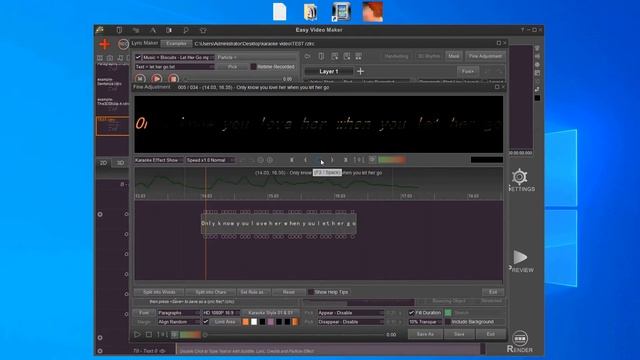This screenshot has height=360, width=640.
Task: Open the Paragraphs dropdown
Action: tap(178, 313)
